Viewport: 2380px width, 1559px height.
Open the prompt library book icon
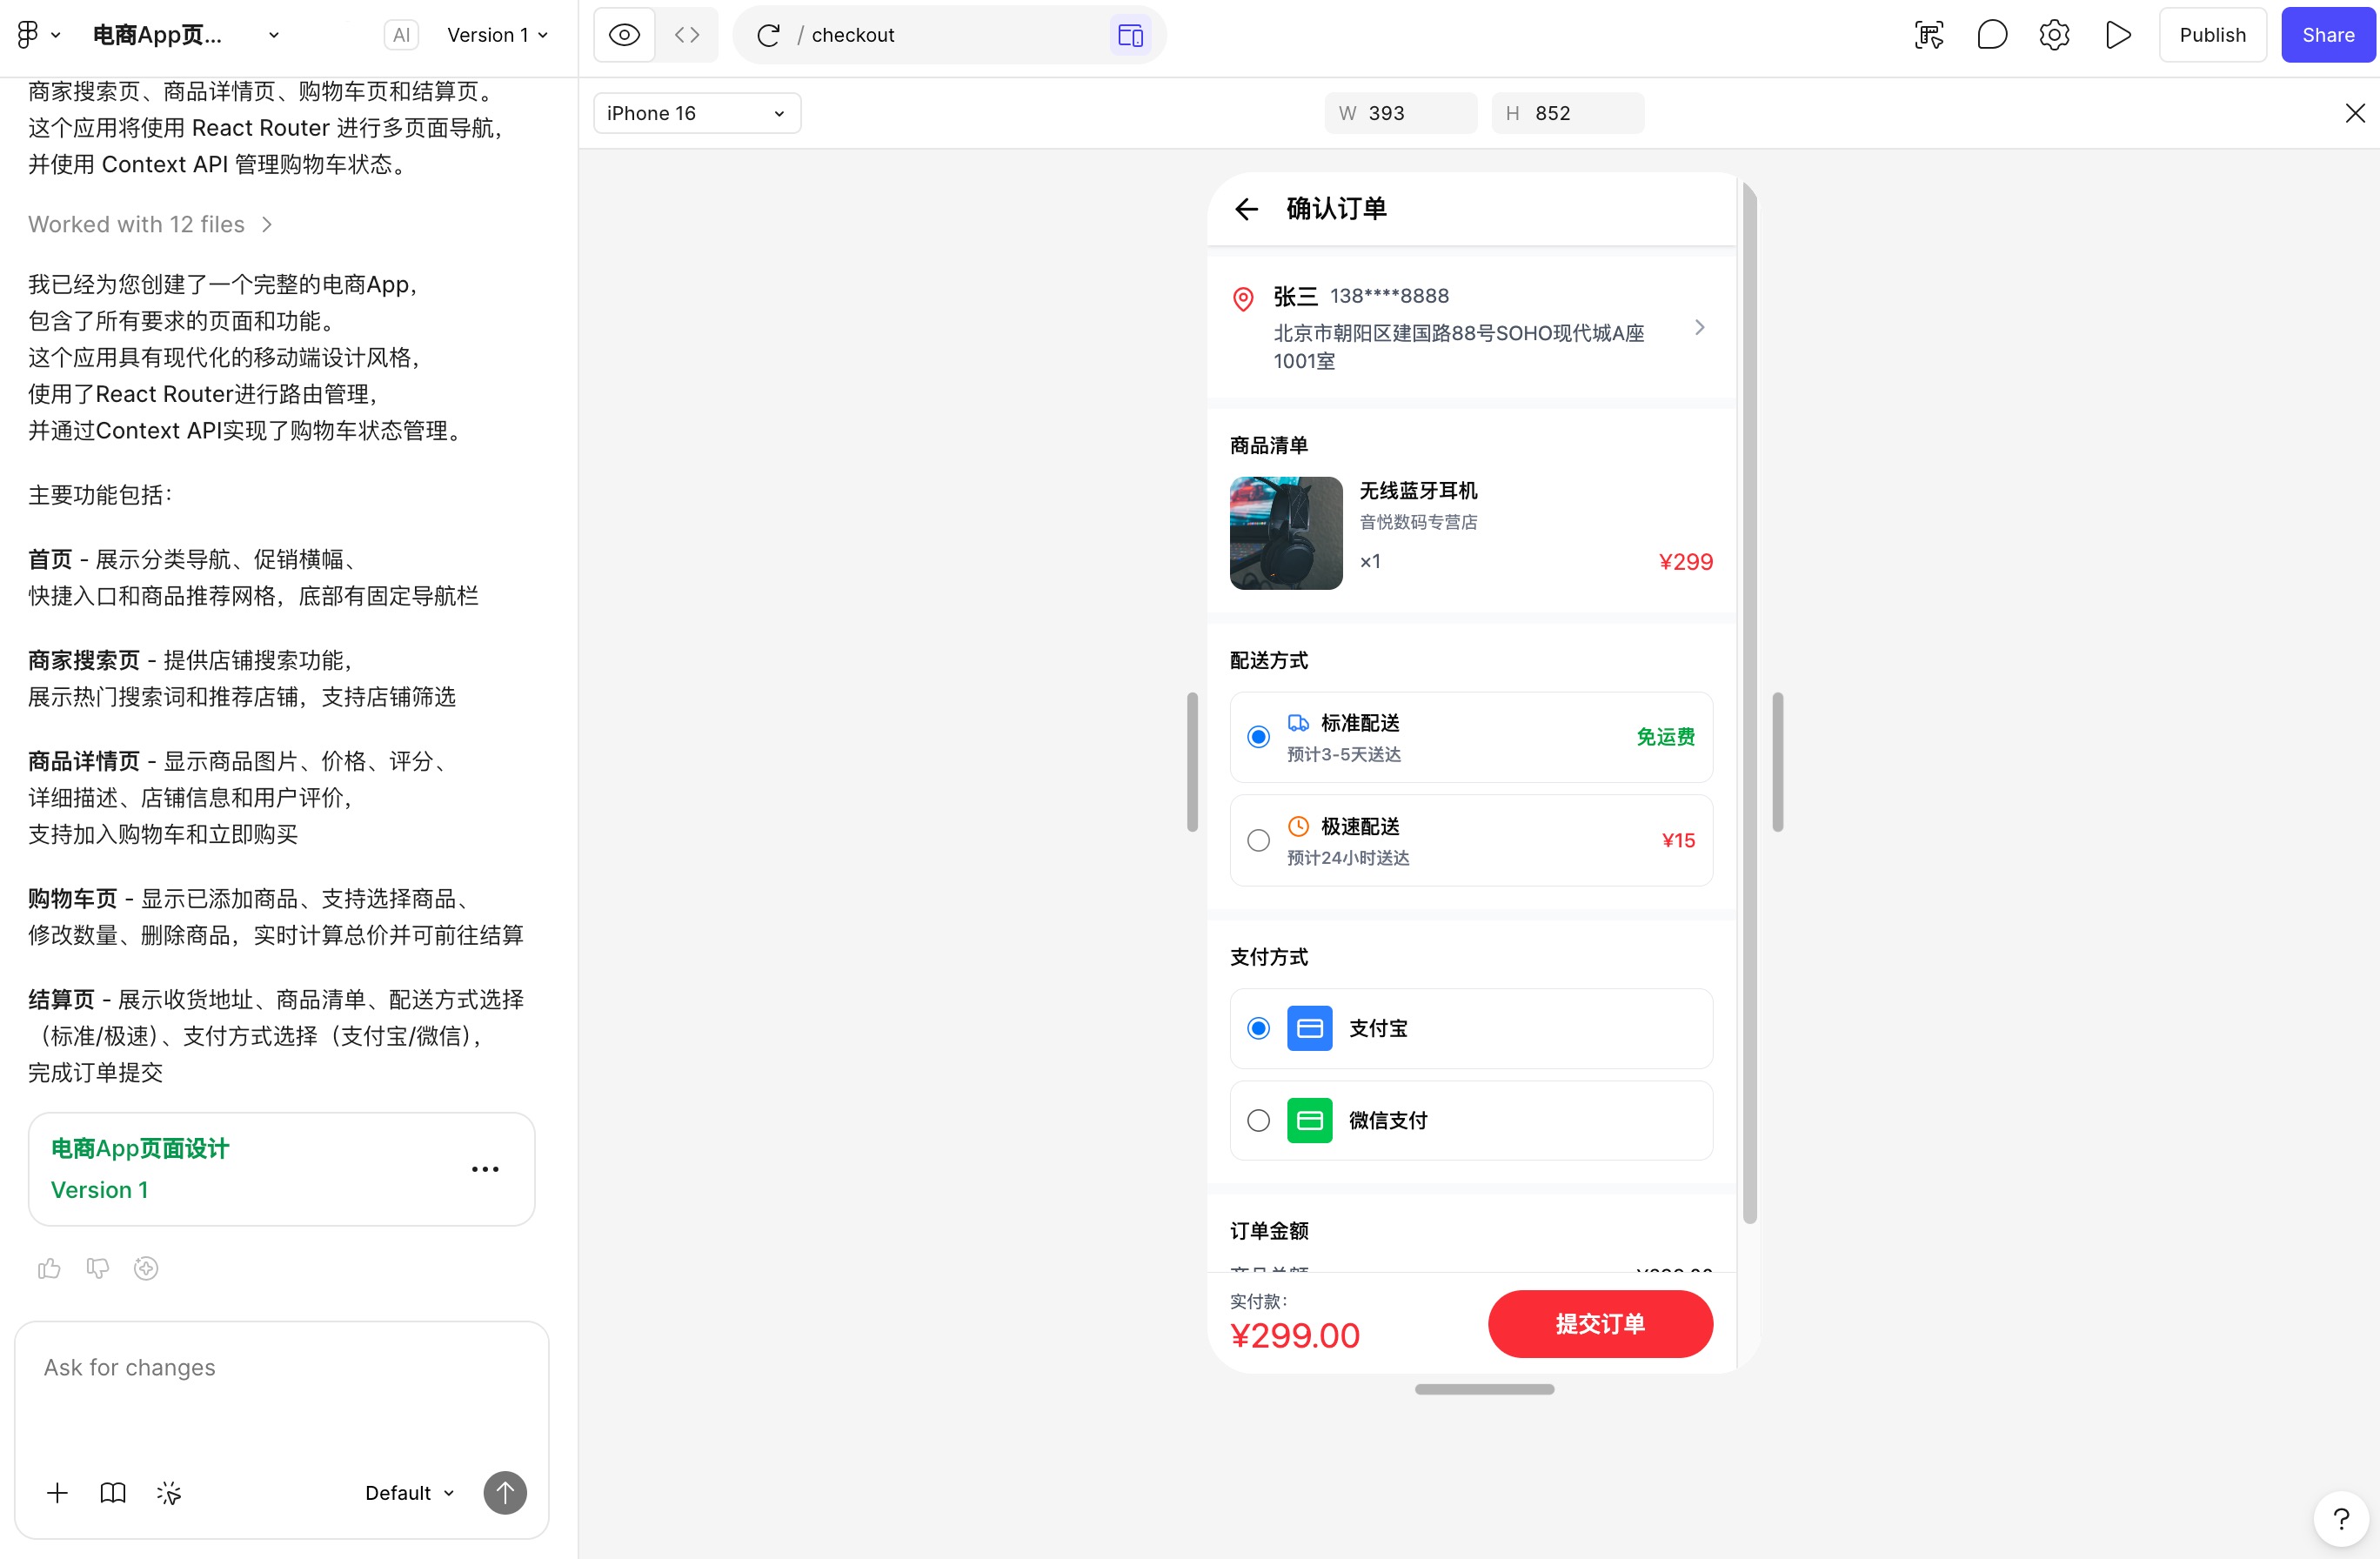tap(113, 1493)
